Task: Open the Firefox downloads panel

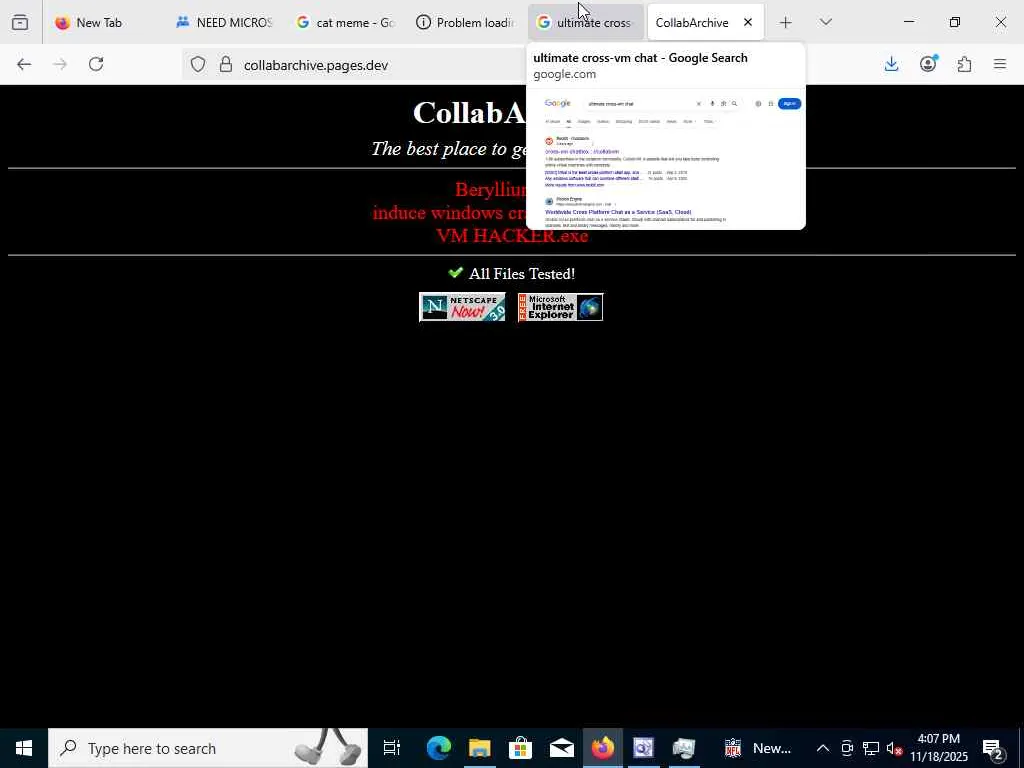Action: (x=891, y=64)
